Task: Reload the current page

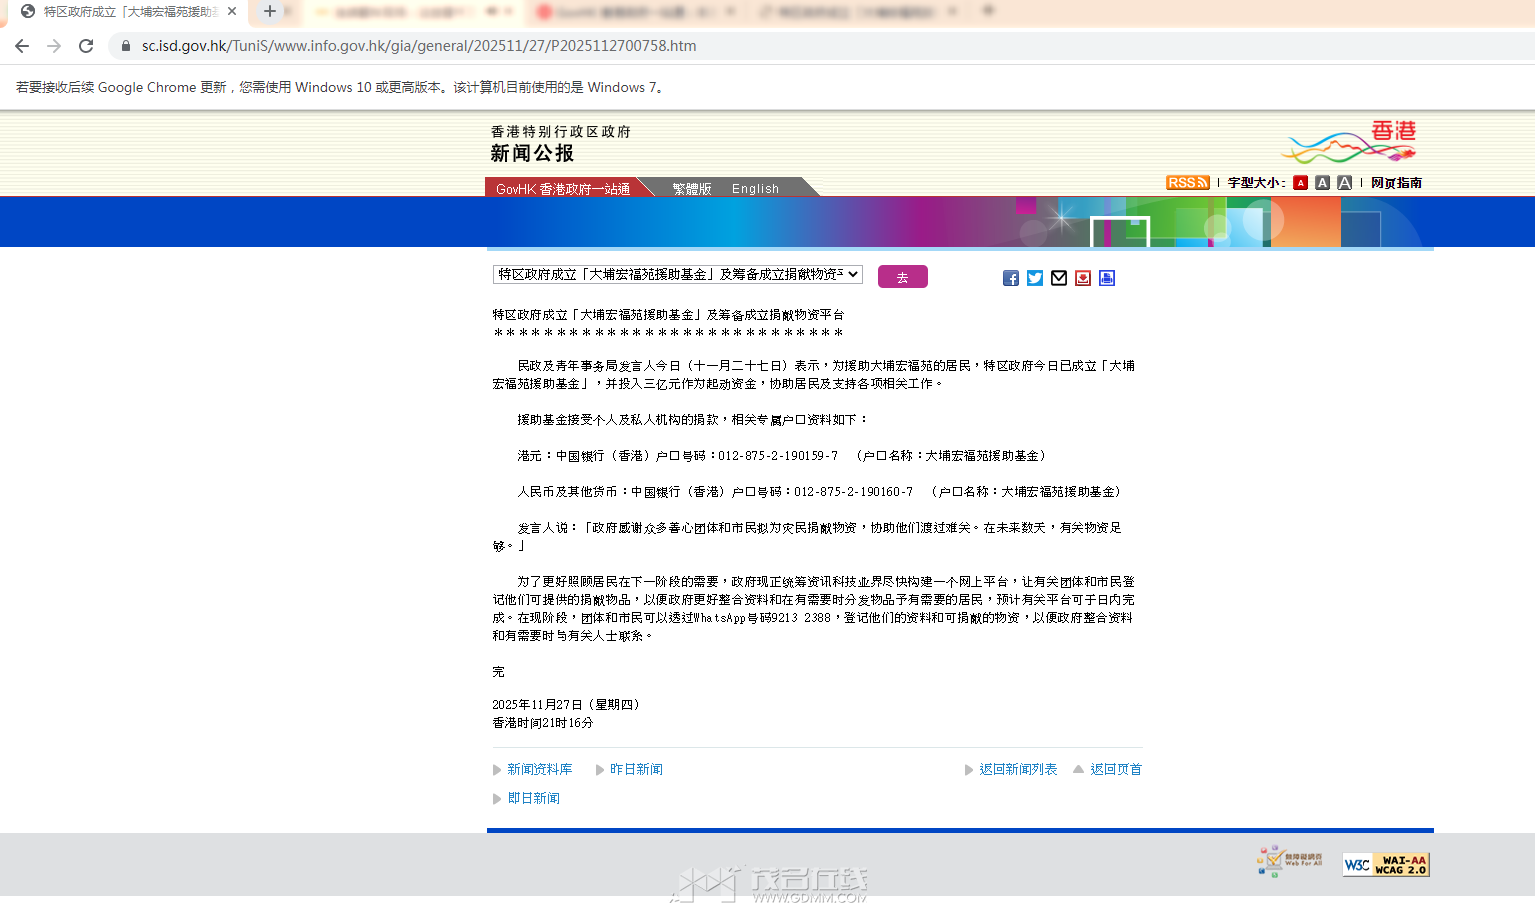Action: (x=85, y=45)
